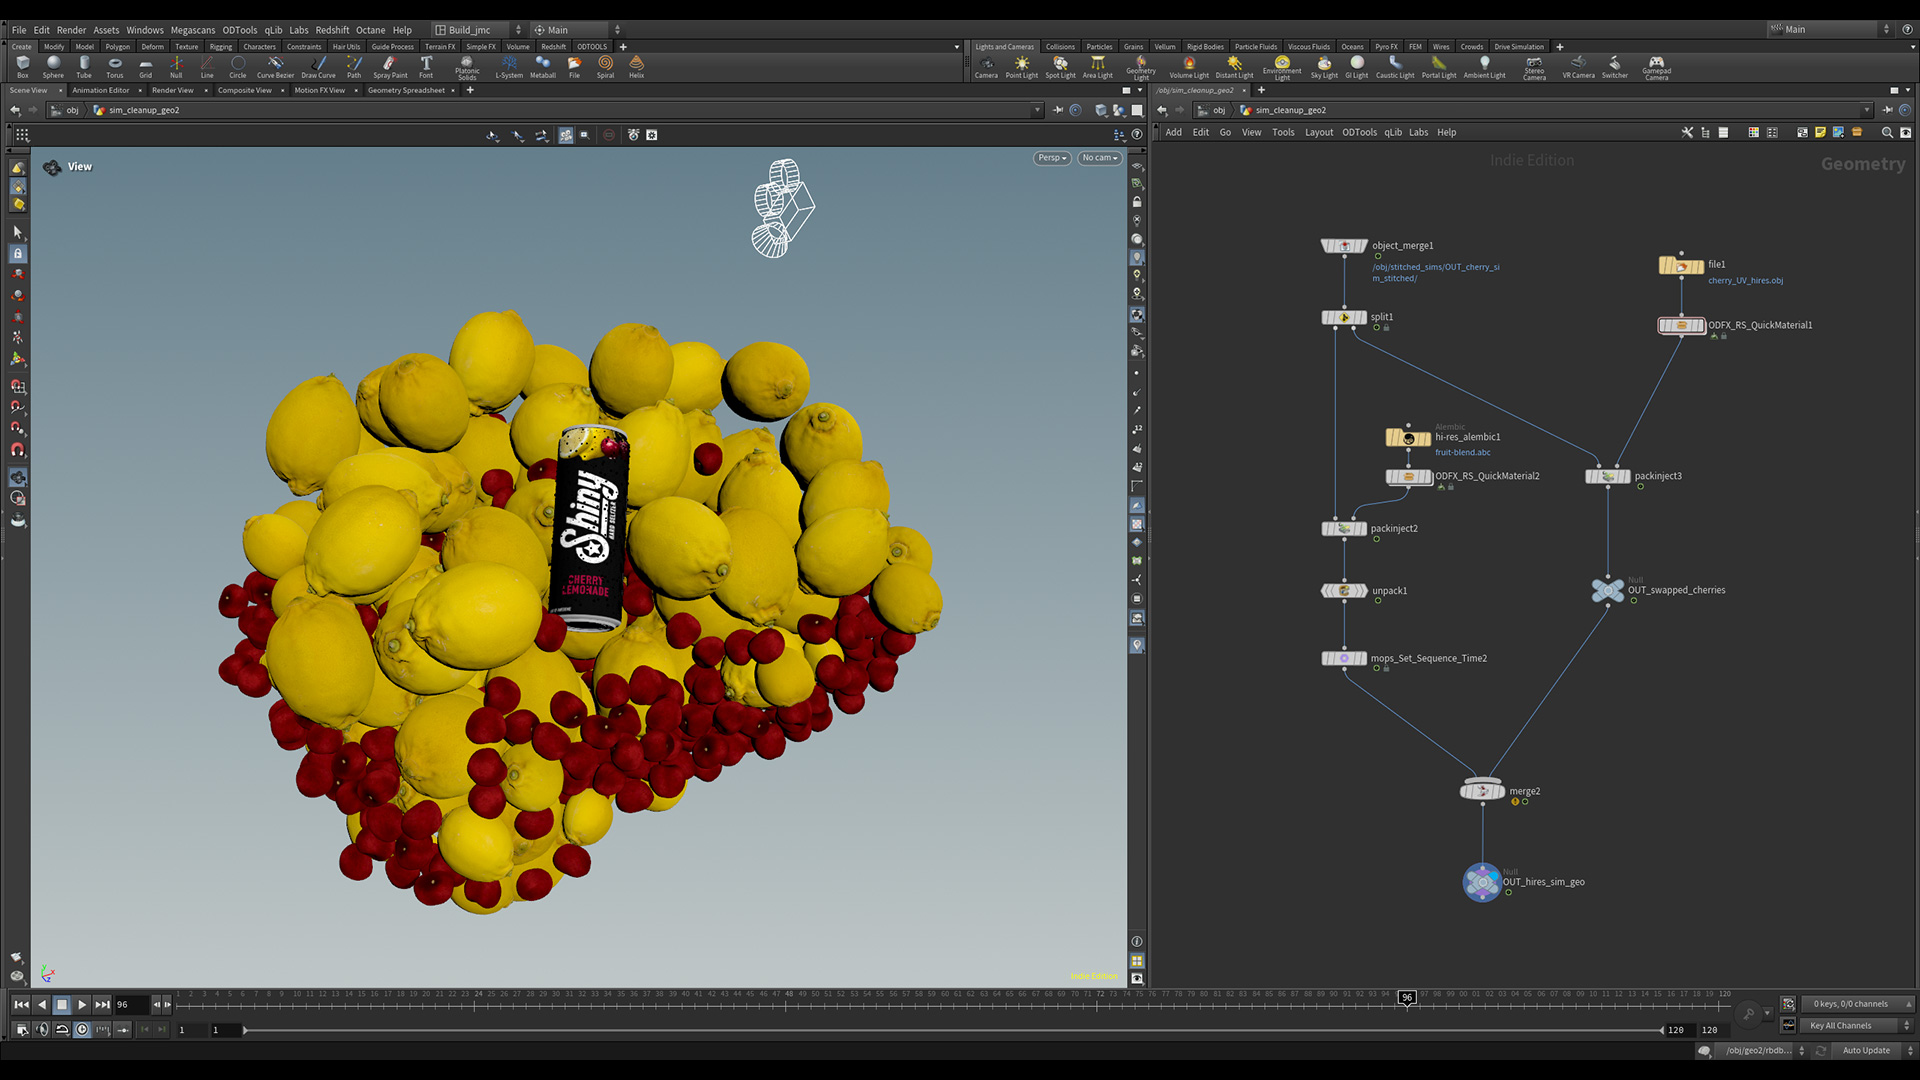The image size is (1920, 1080).
Task: Click the Switcher camera shelf tool
Action: [1614, 66]
